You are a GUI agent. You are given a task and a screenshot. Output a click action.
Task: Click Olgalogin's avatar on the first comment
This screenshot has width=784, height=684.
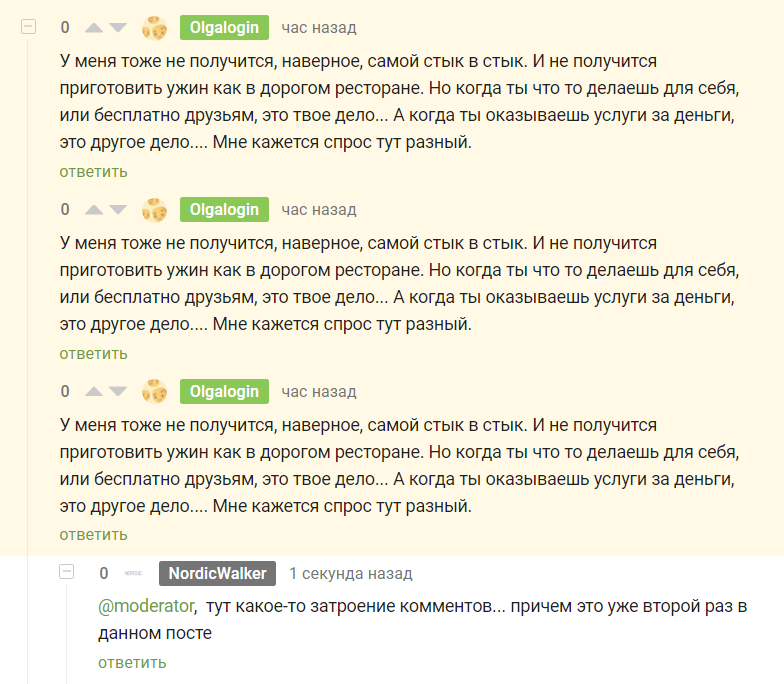tap(154, 28)
